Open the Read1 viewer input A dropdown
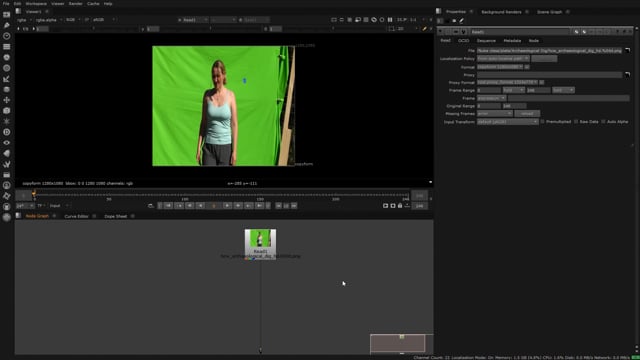The image size is (640, 360). (x=193, y=20)
